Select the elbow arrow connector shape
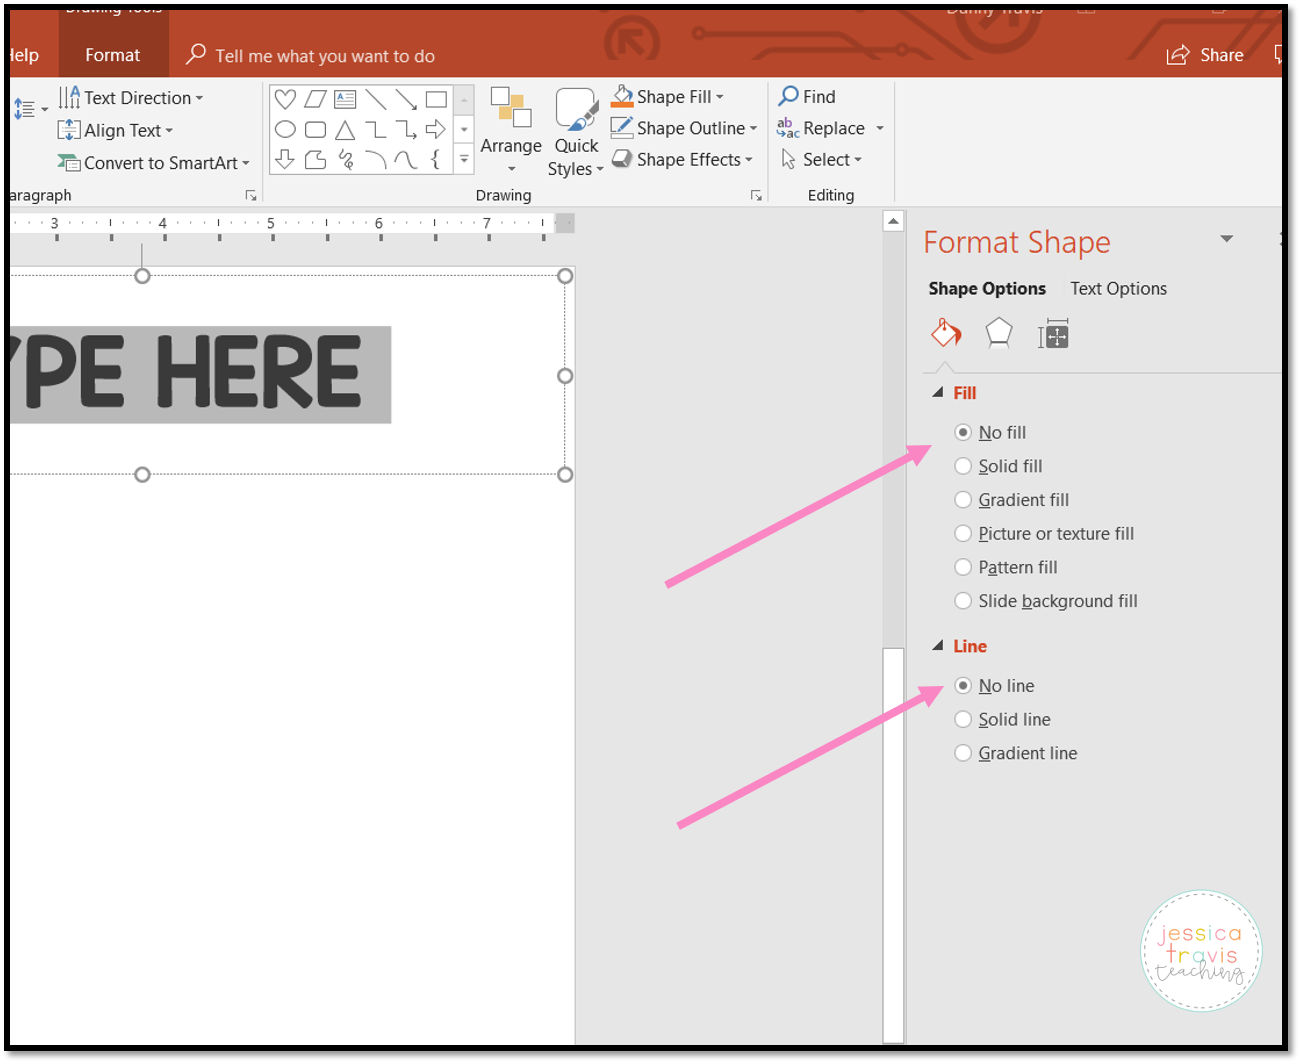 [x=406, y=129]
